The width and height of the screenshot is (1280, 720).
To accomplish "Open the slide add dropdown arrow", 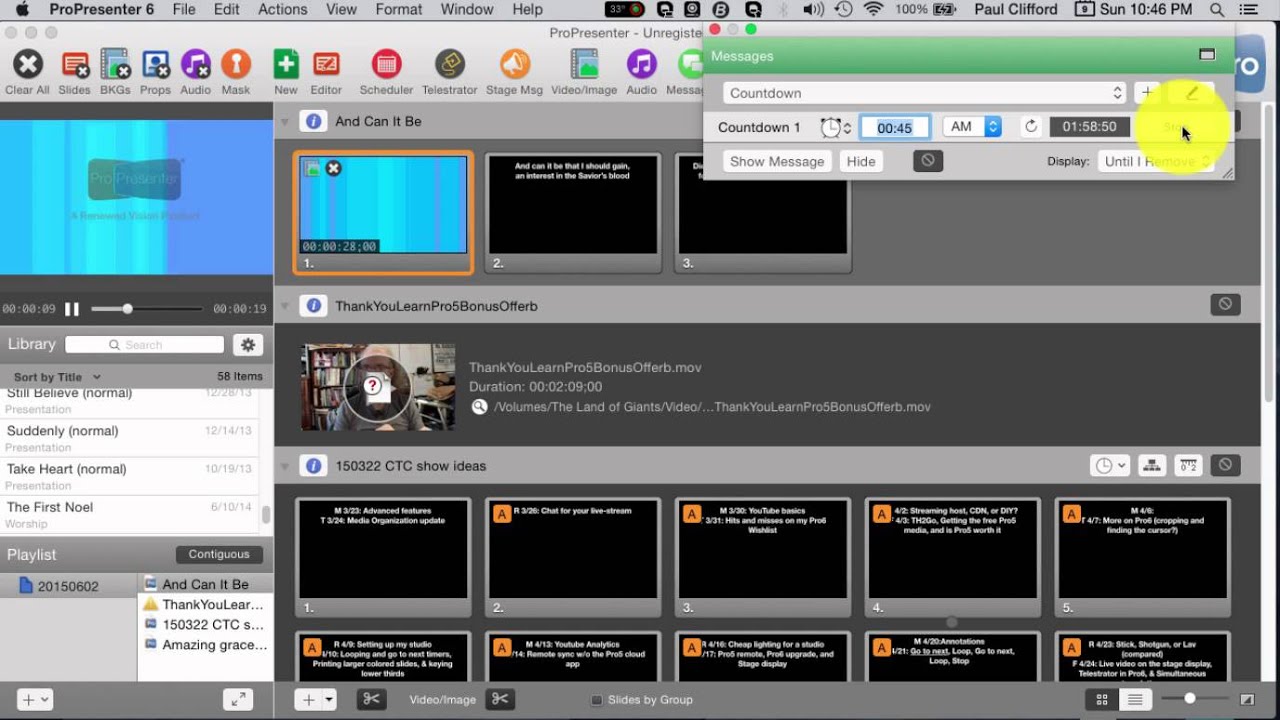I will point(329,700).
